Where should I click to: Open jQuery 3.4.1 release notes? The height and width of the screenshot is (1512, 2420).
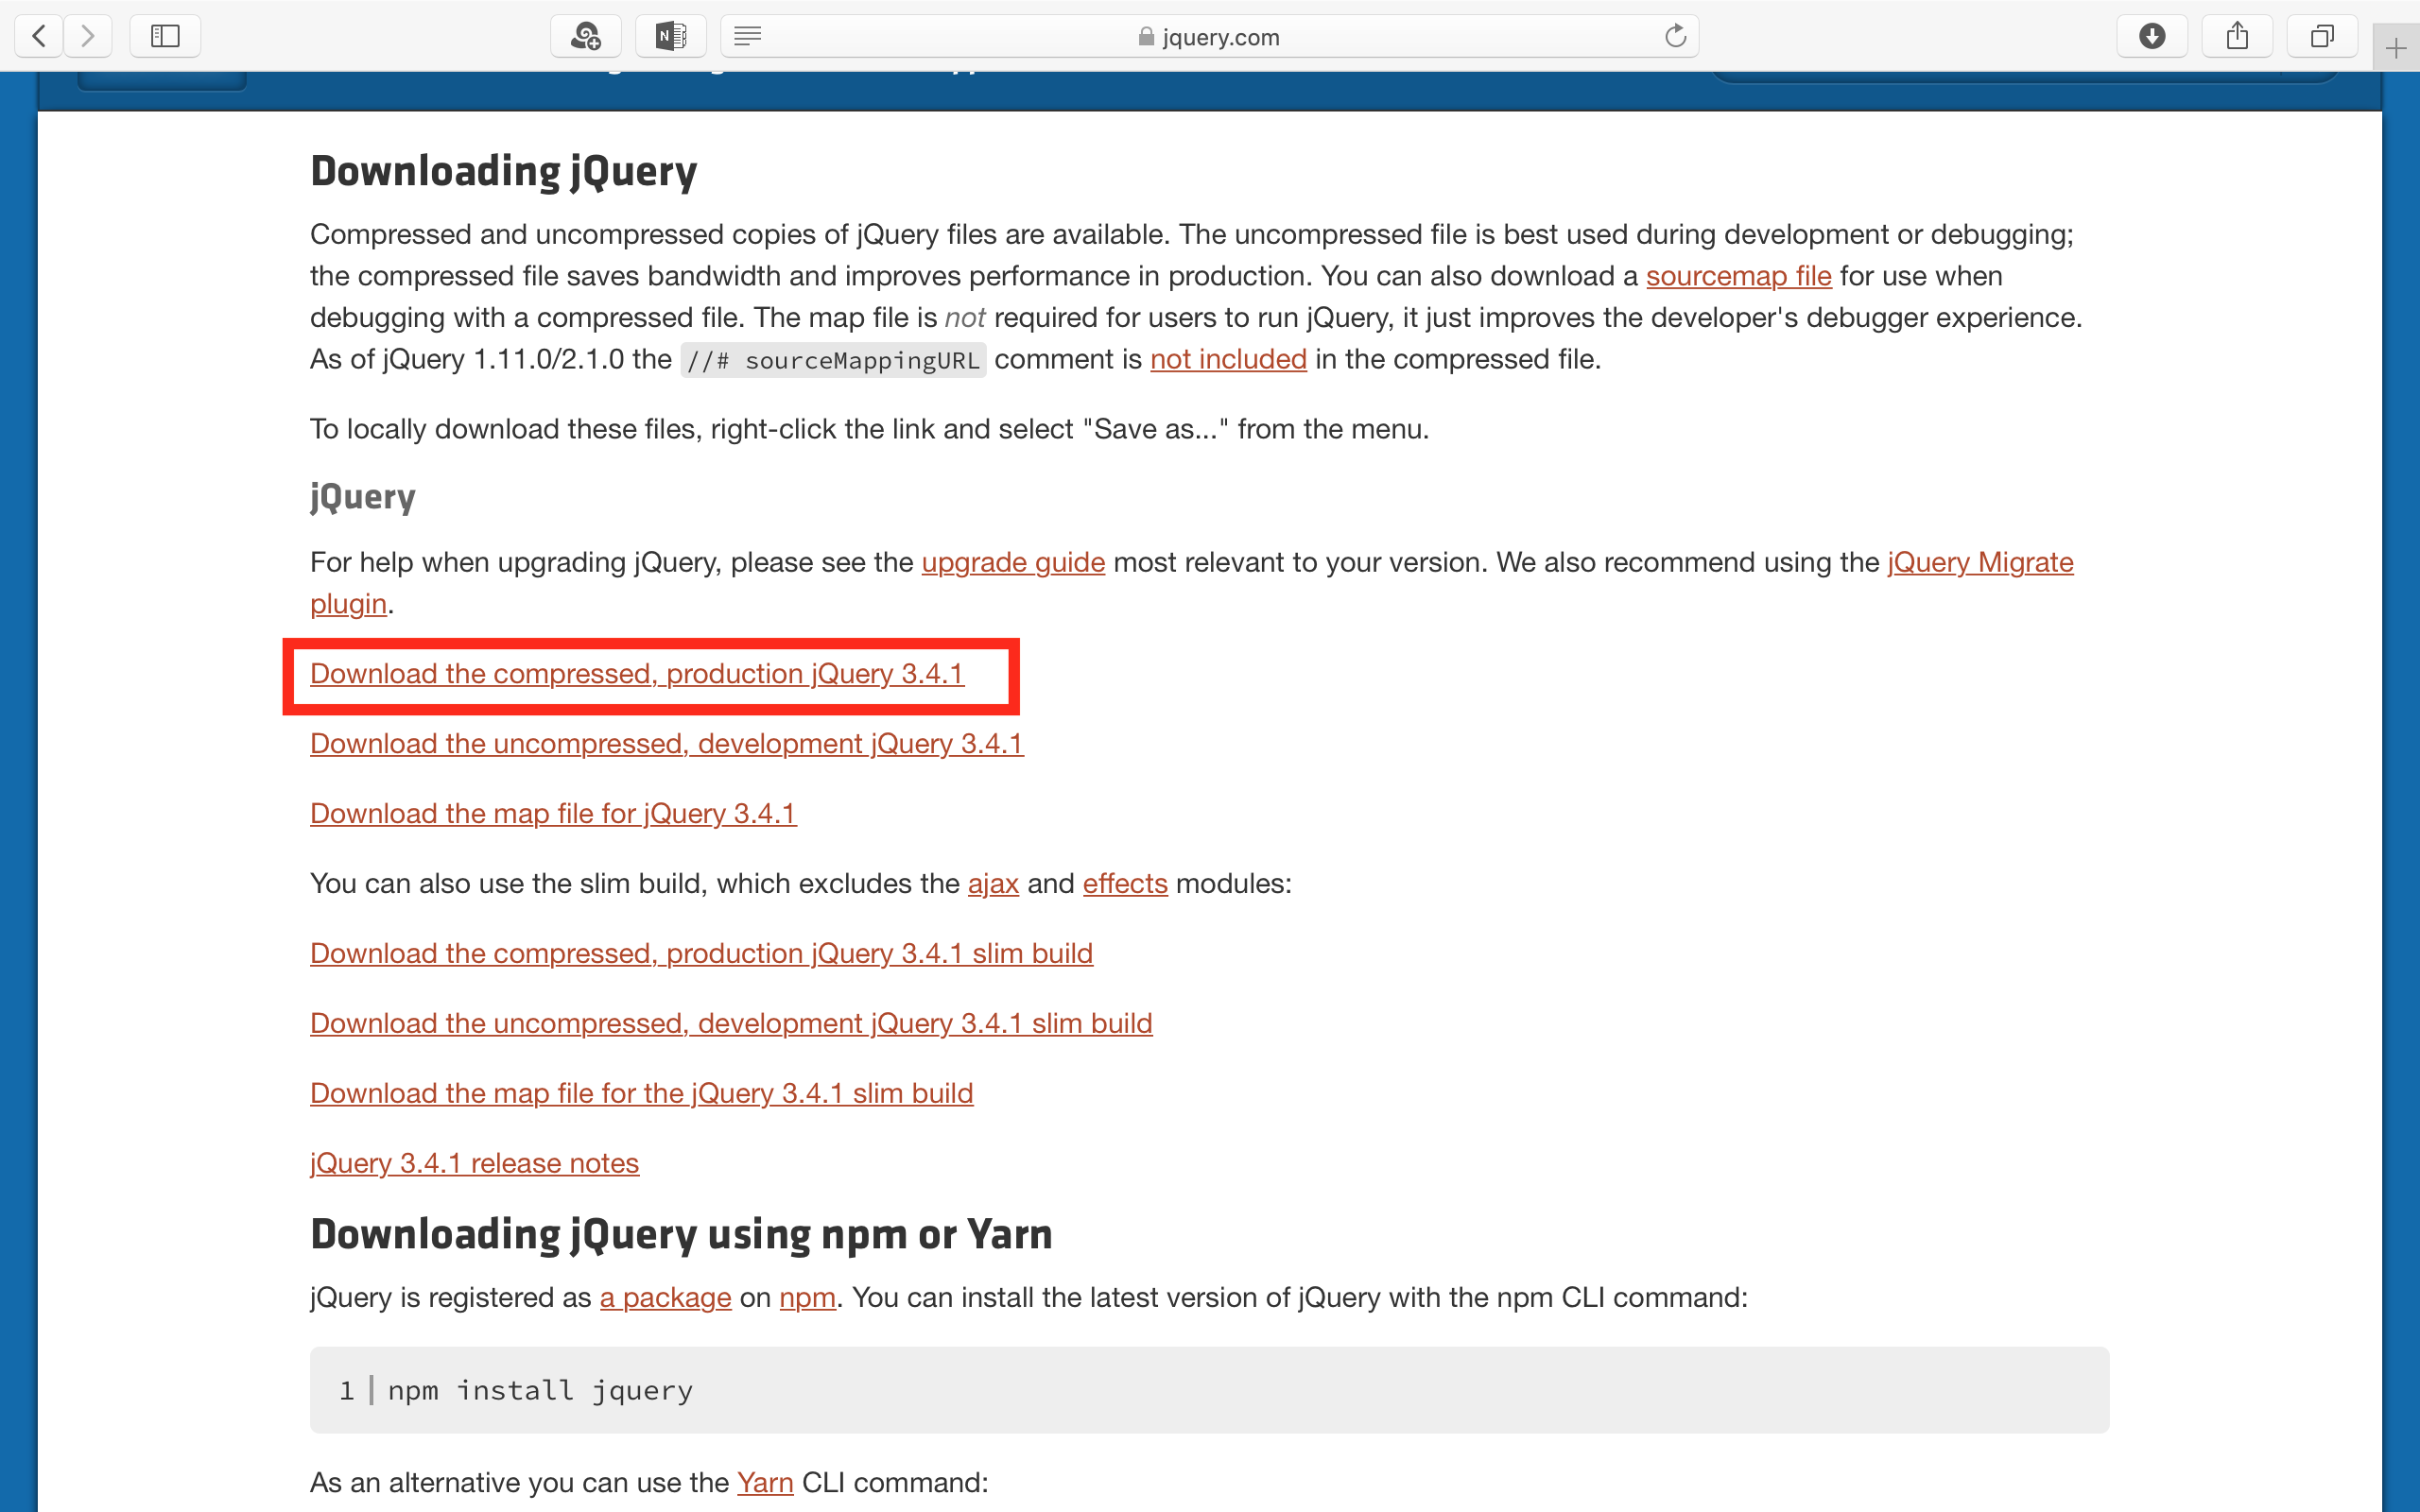pyautogui.click(x=474, y=1163)
